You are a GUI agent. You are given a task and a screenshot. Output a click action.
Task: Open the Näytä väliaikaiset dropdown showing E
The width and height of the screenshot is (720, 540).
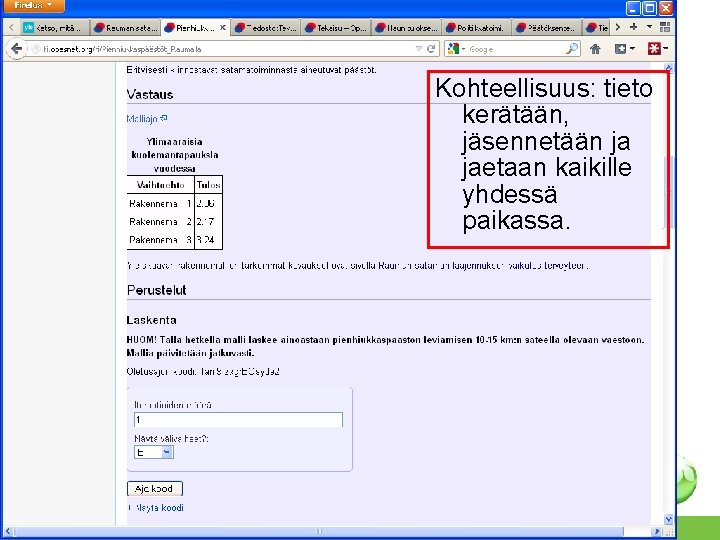pos(154,452)
